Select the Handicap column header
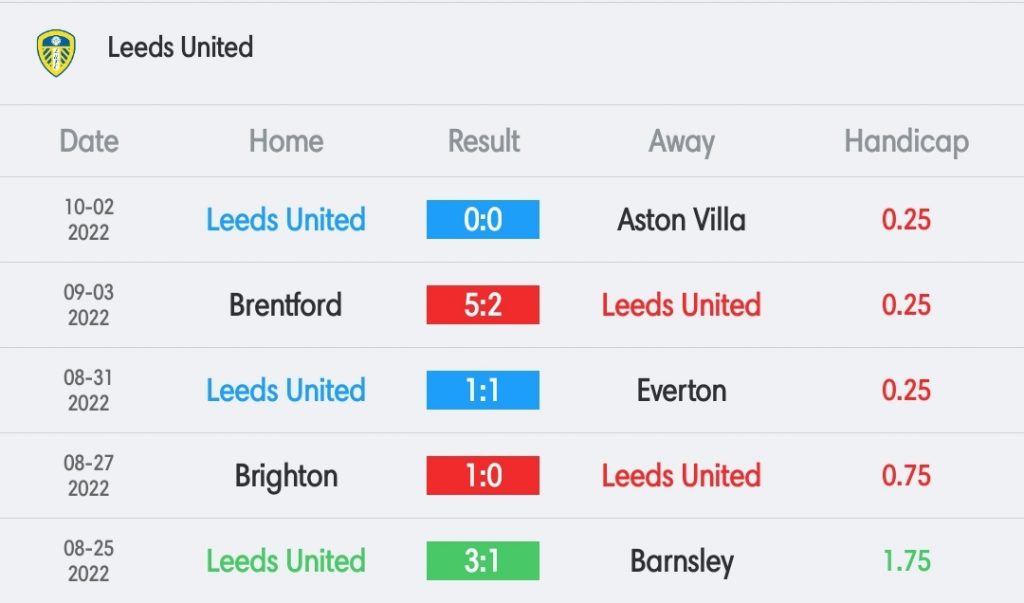Image resolution: width=1024 pixels, height=603 pixels. coord(906,142)
